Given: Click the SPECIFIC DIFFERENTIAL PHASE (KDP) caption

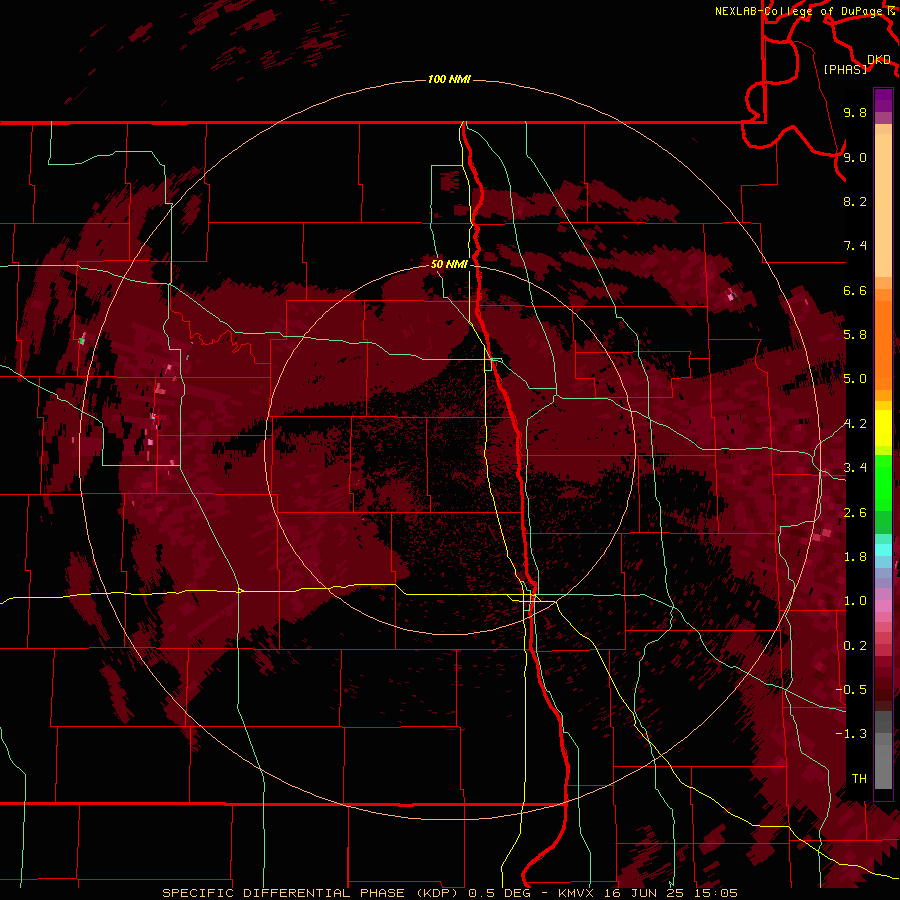Looking at the screenshot, I should (x=309, y=893).
